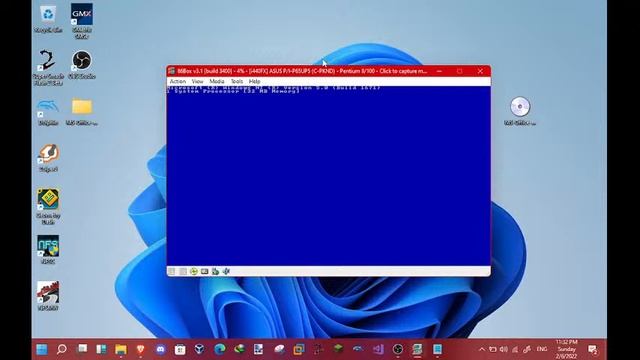Click the network status bar icon
The image size is (640, 360).
click(215, 271)
